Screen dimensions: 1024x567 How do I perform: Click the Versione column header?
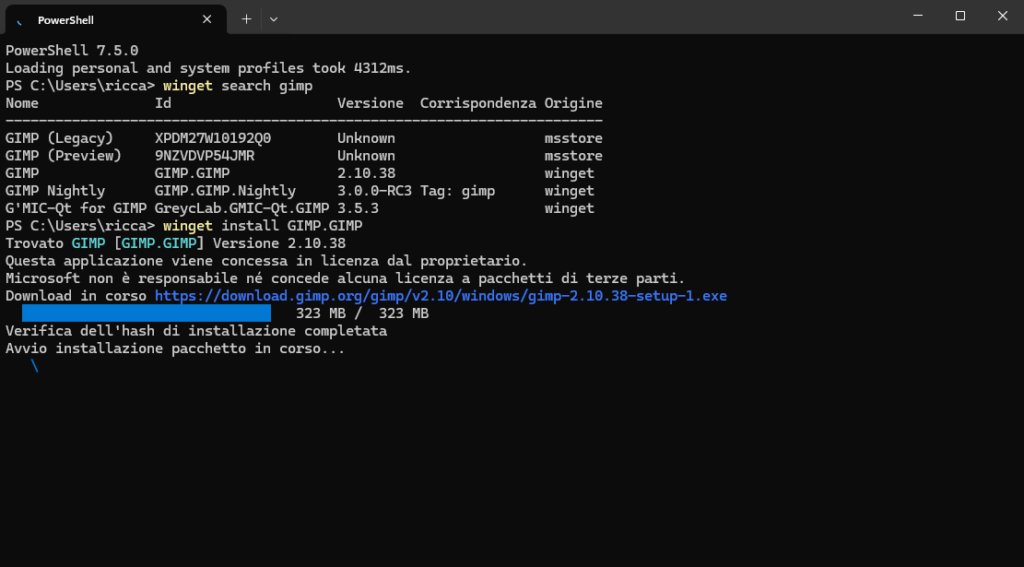[x=370, y=103]
